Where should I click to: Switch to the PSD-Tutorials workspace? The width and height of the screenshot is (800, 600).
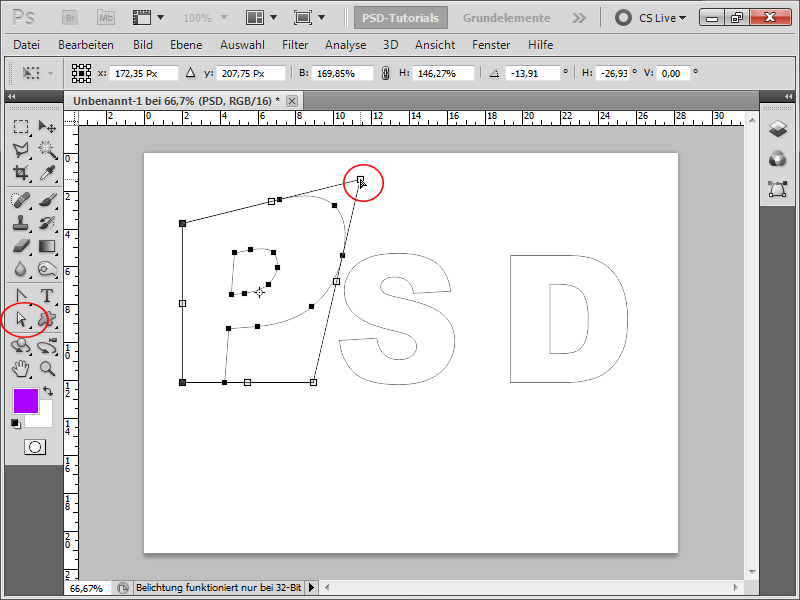[x=401, y=18]
